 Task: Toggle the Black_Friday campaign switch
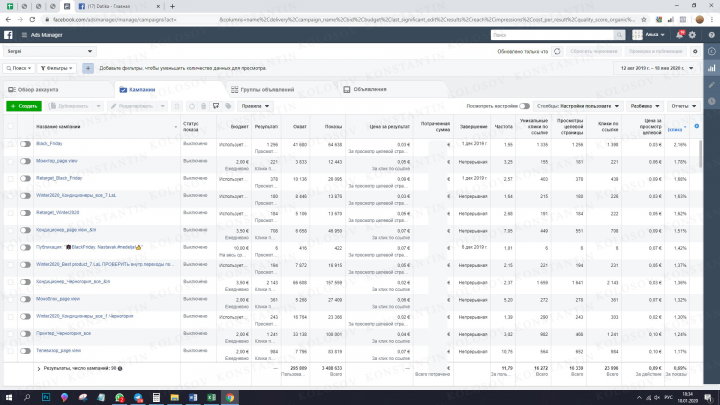(25, 144)
